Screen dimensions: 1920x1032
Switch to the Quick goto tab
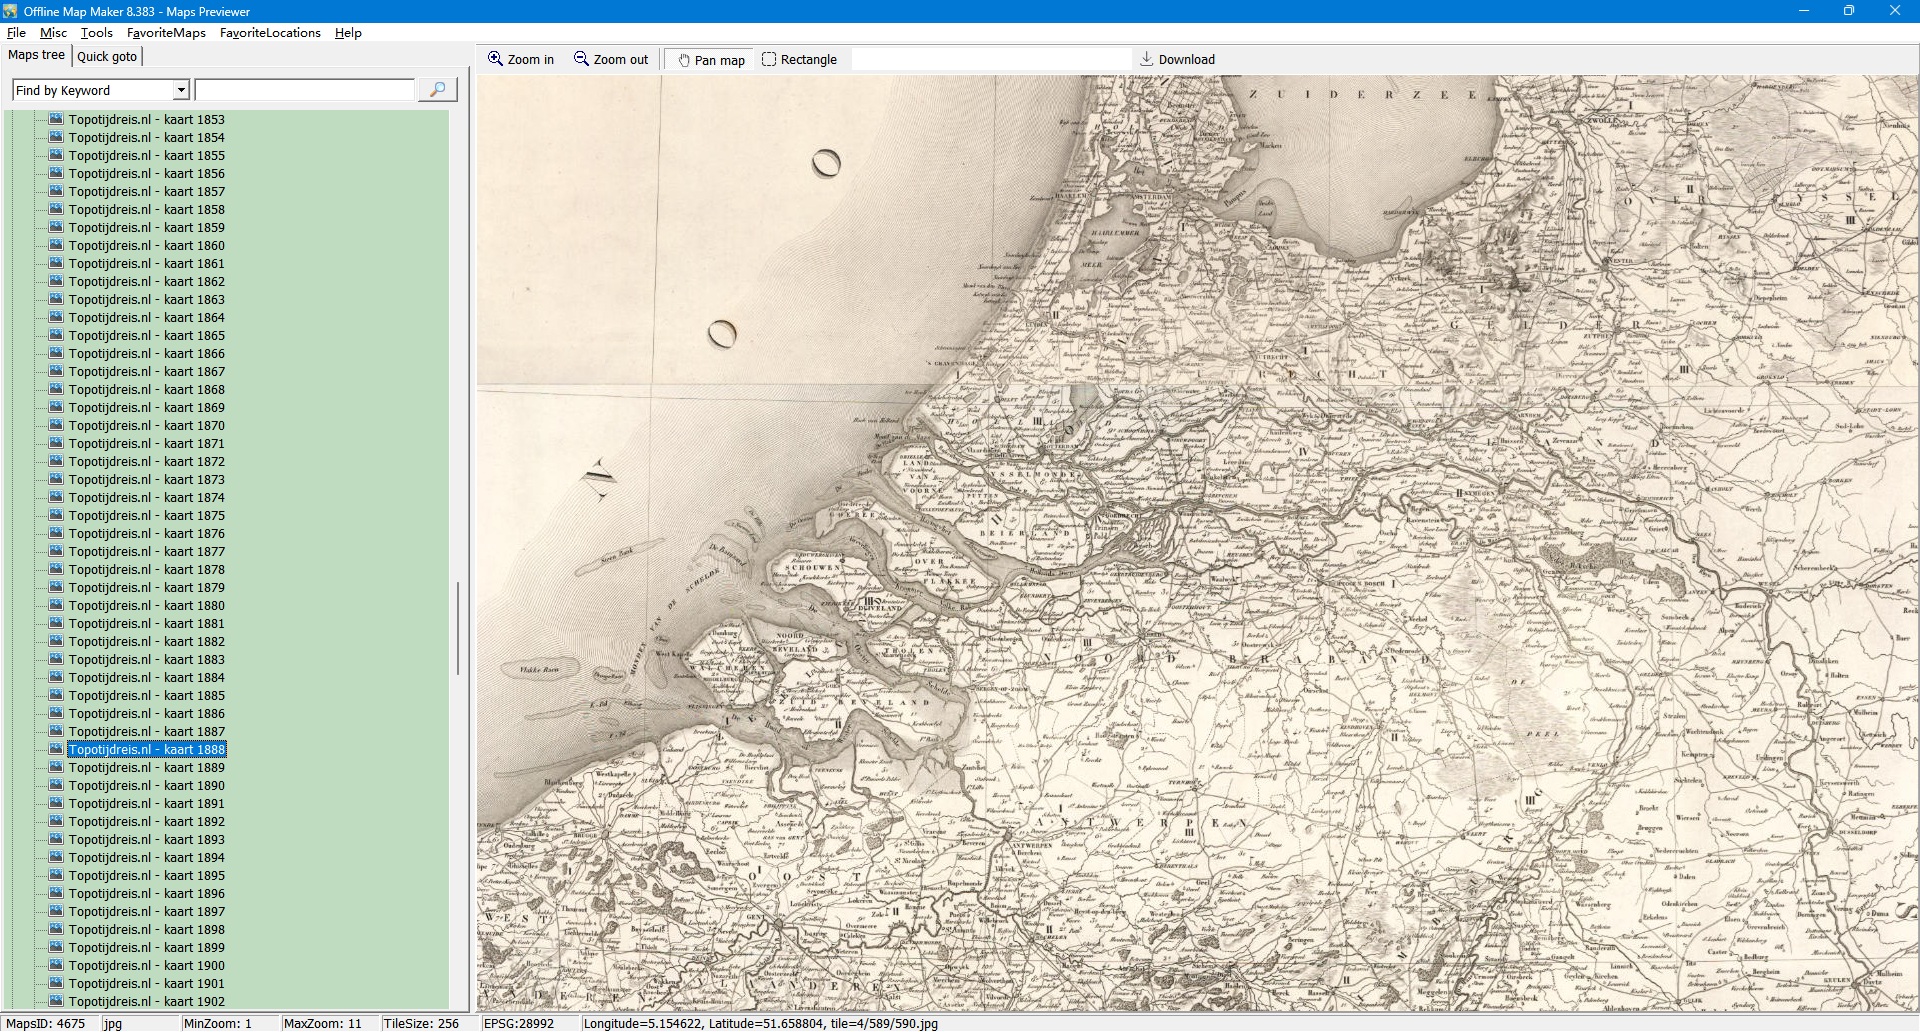[107, 56]
